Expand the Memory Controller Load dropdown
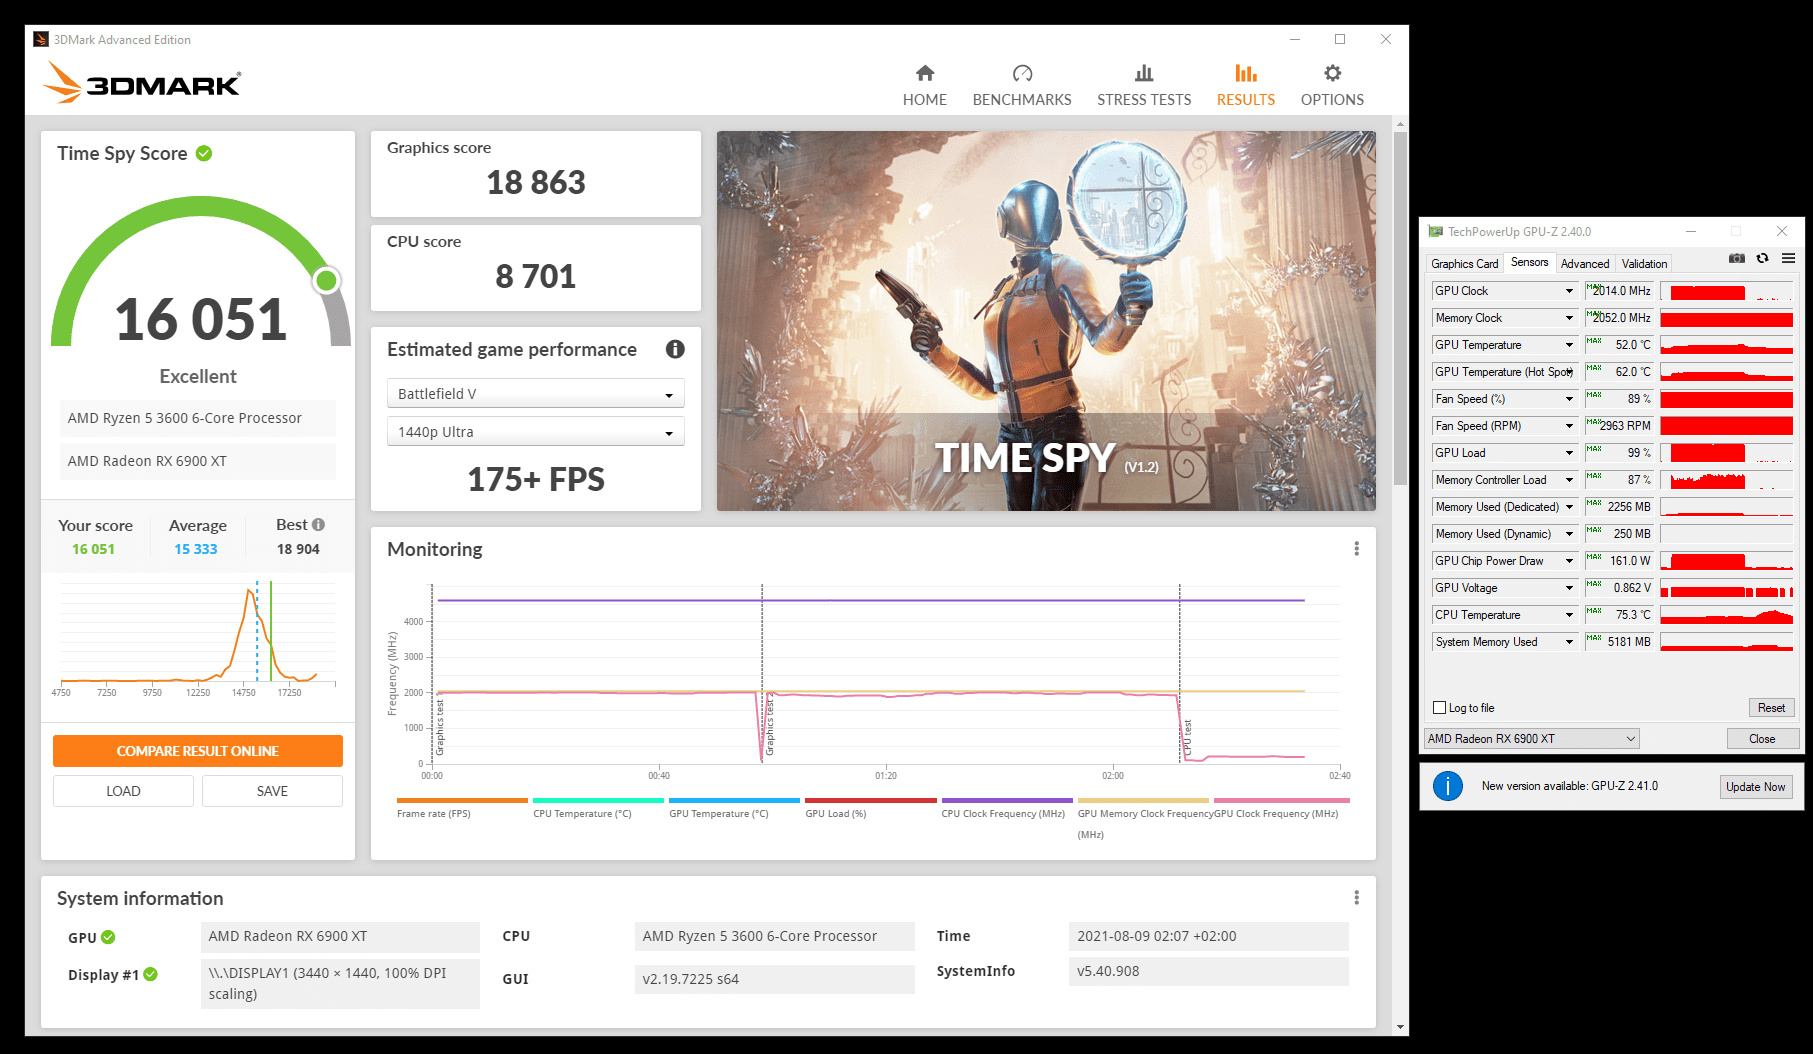 tap(1569, 480)
